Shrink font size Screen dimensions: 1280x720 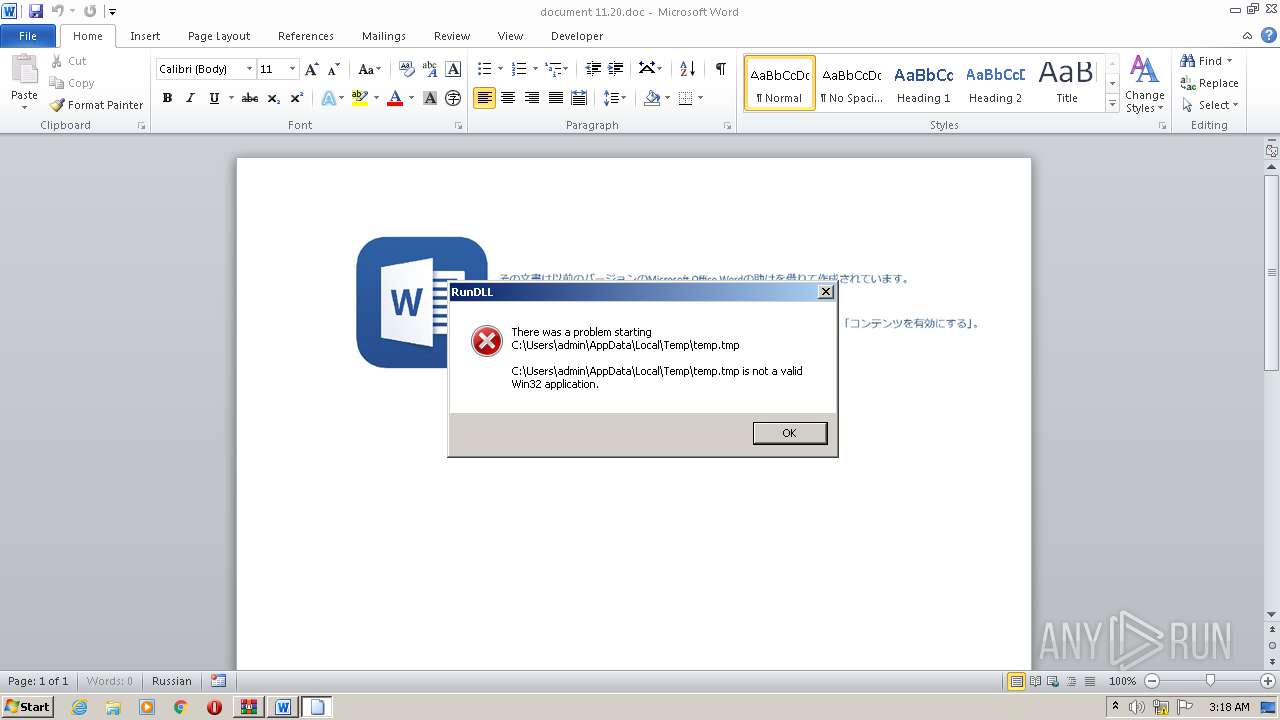point(334,69)
